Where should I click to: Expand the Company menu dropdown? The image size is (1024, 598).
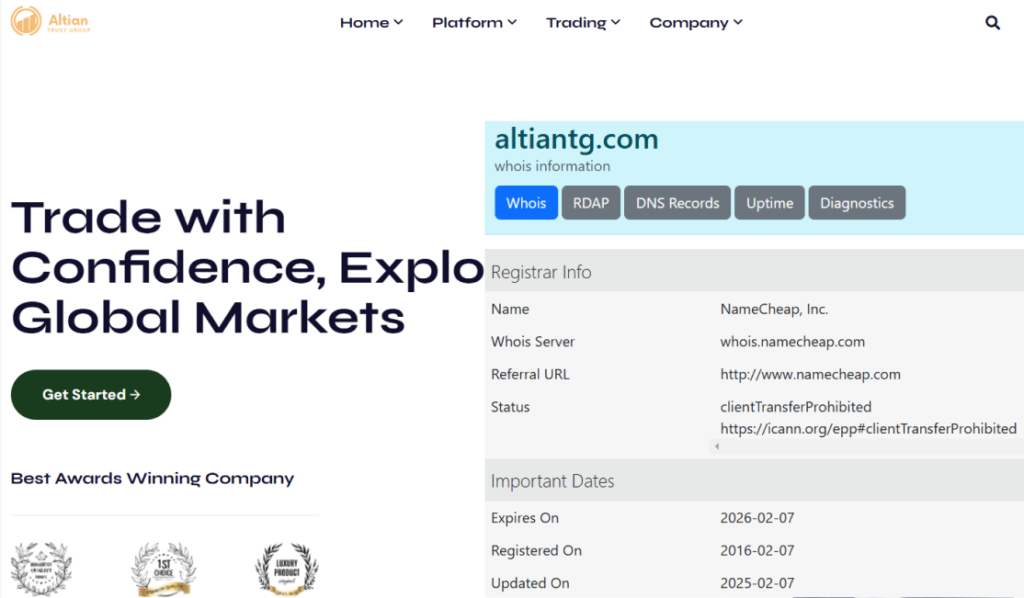[696, 23]
